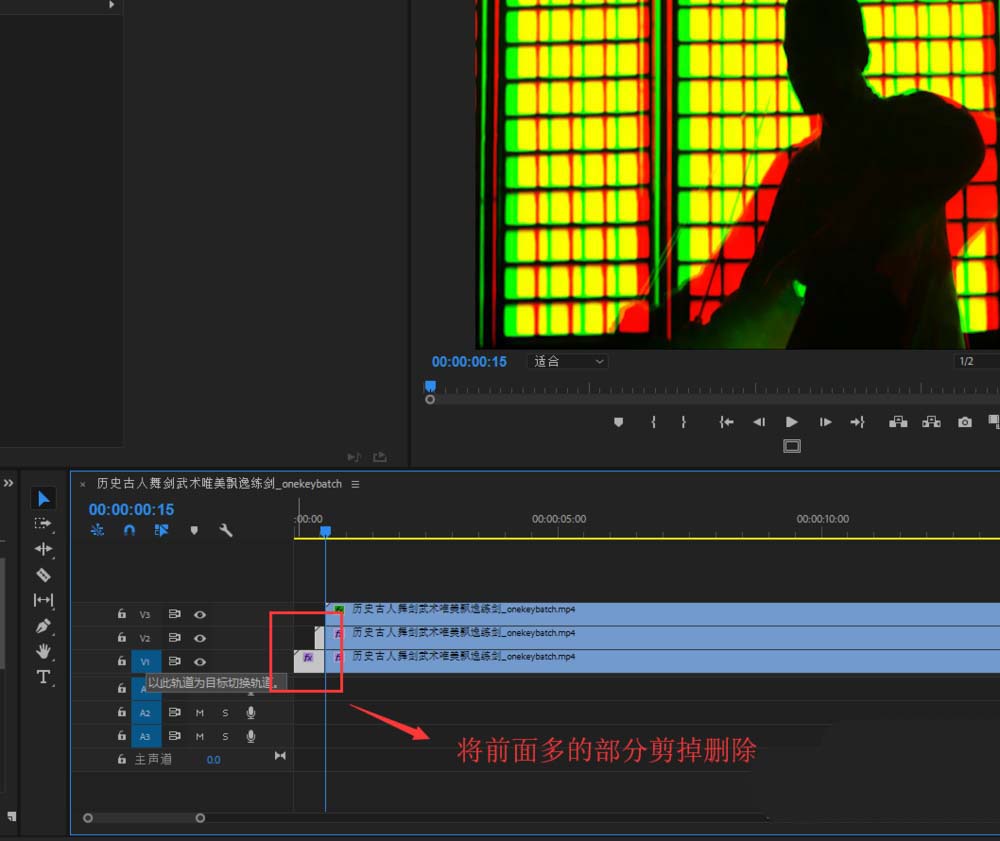Select the Hand tool
The height and width of the screenshot is (841, 1000).
point(43,651)
